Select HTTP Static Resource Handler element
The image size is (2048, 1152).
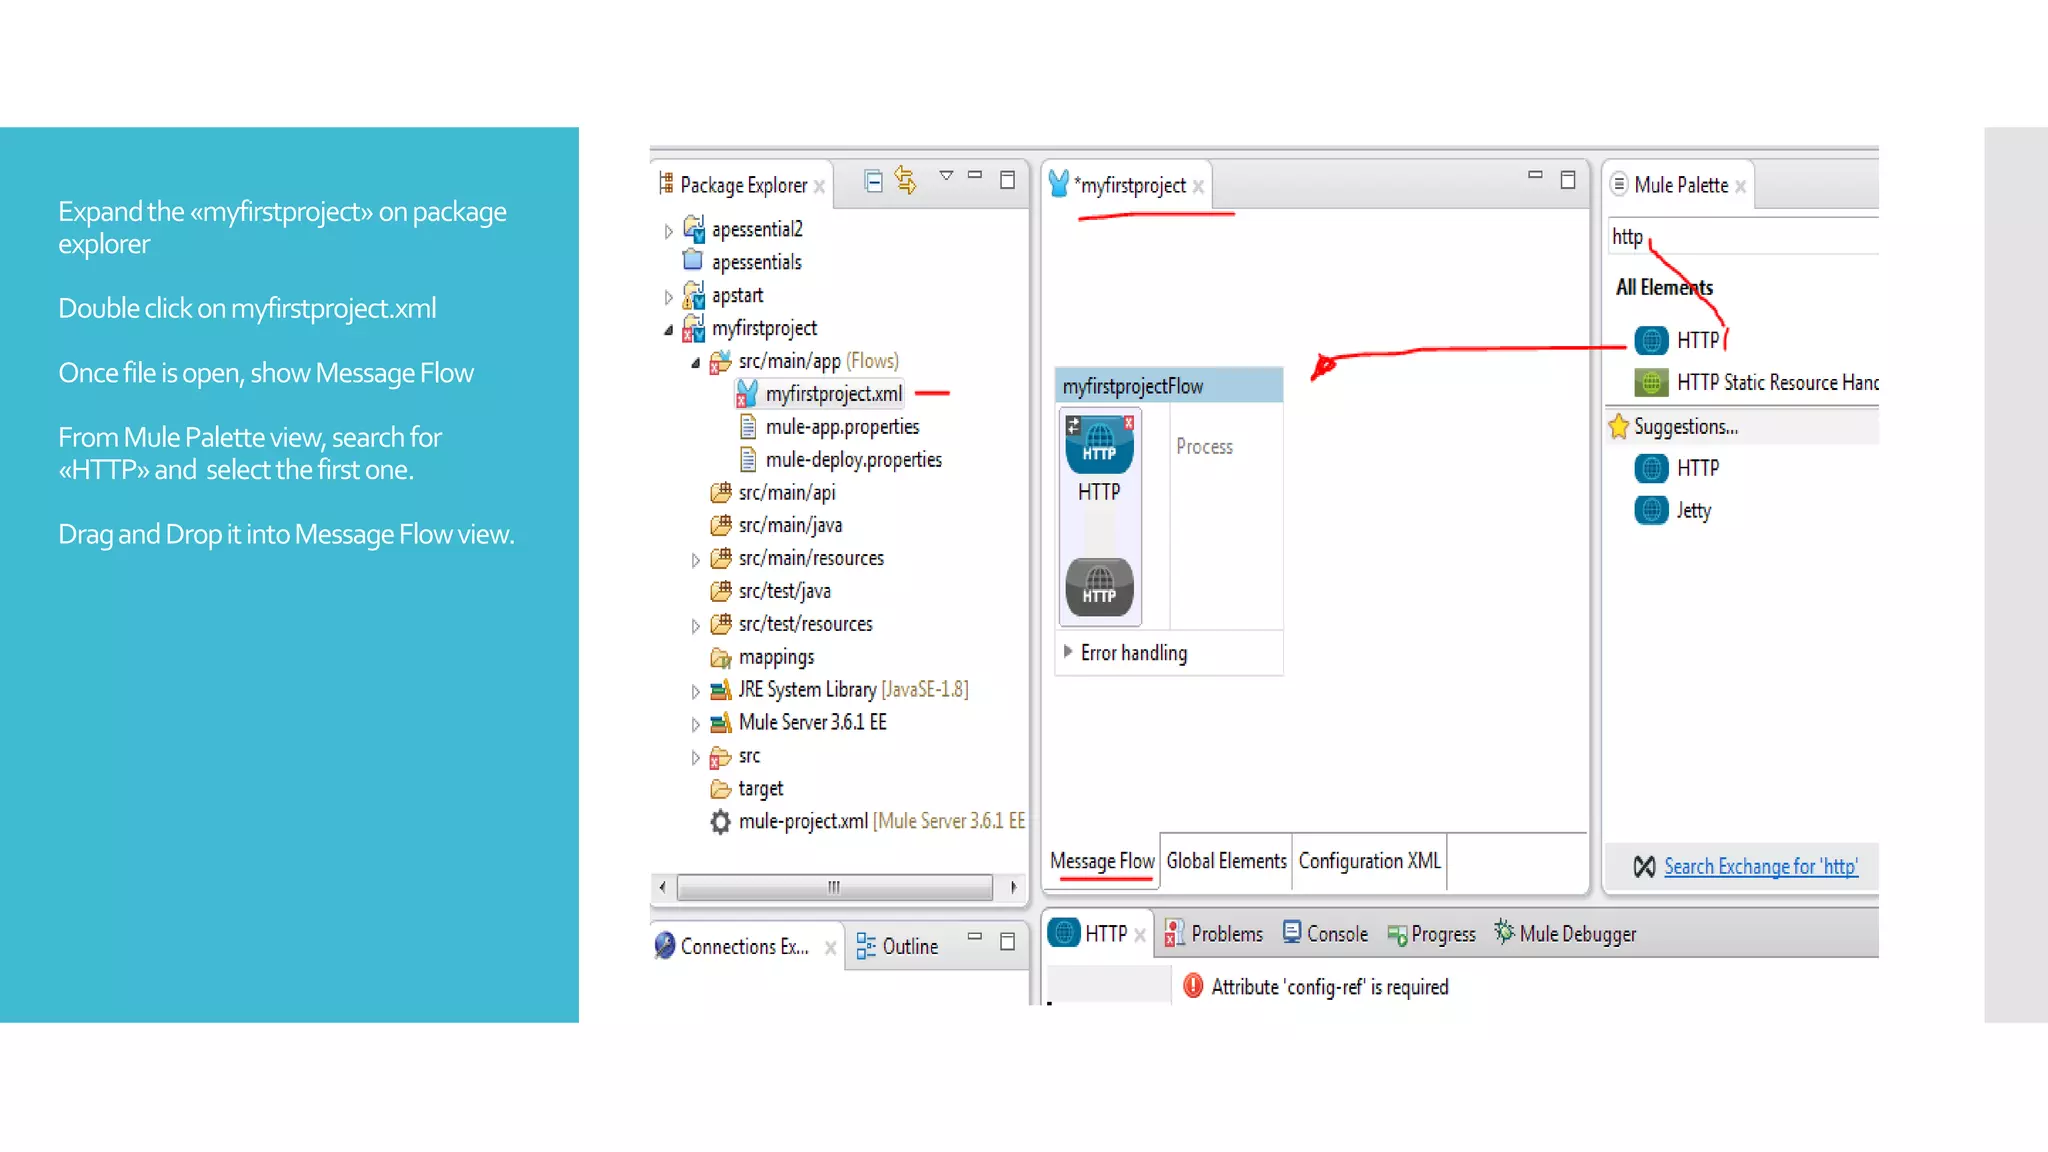[1756, 382]
